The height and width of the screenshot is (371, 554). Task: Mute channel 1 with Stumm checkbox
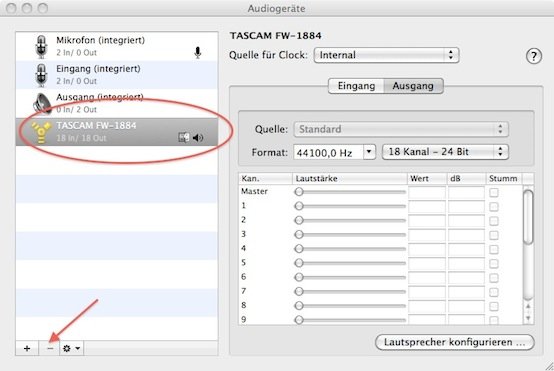494,207
